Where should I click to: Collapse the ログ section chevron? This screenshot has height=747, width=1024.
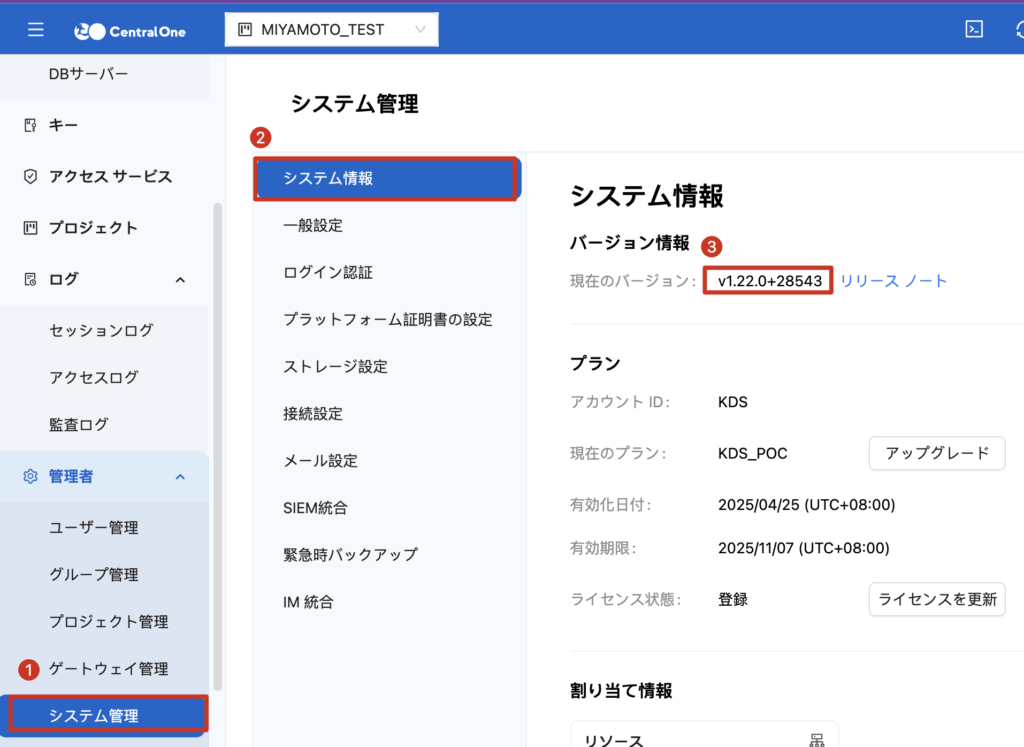point(180,280)
